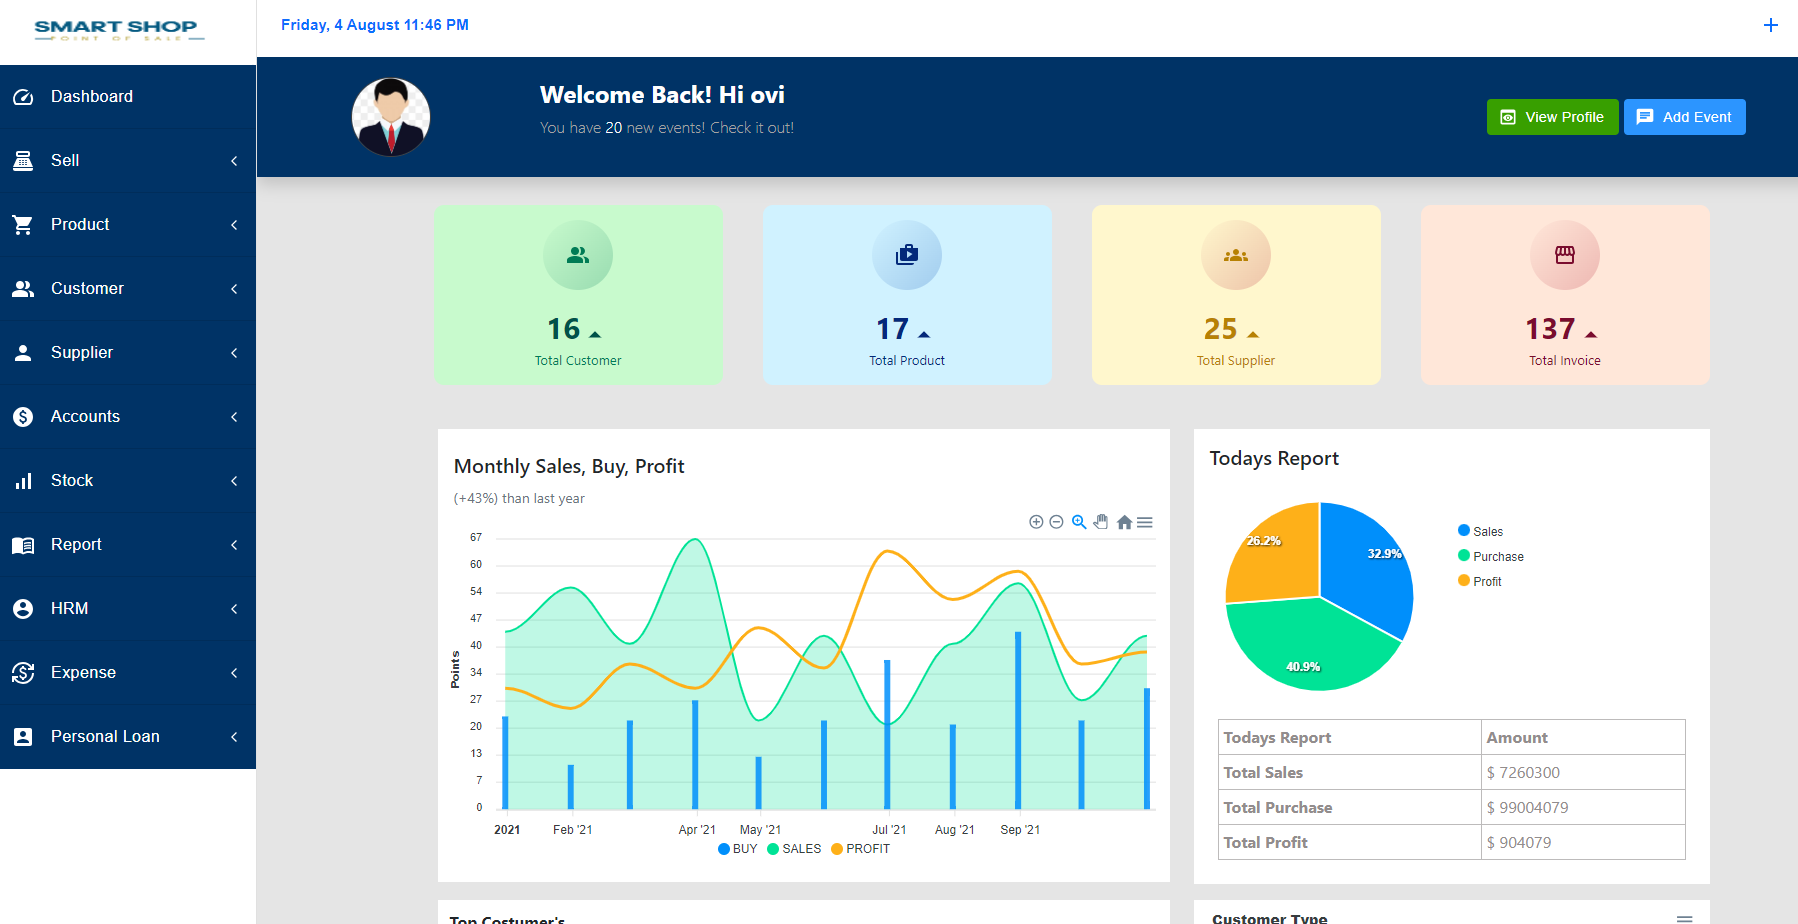This screenshot has height=924, width=1798.
Task: Reset chart zoom with home icon
Action: tap(1124, 522)
